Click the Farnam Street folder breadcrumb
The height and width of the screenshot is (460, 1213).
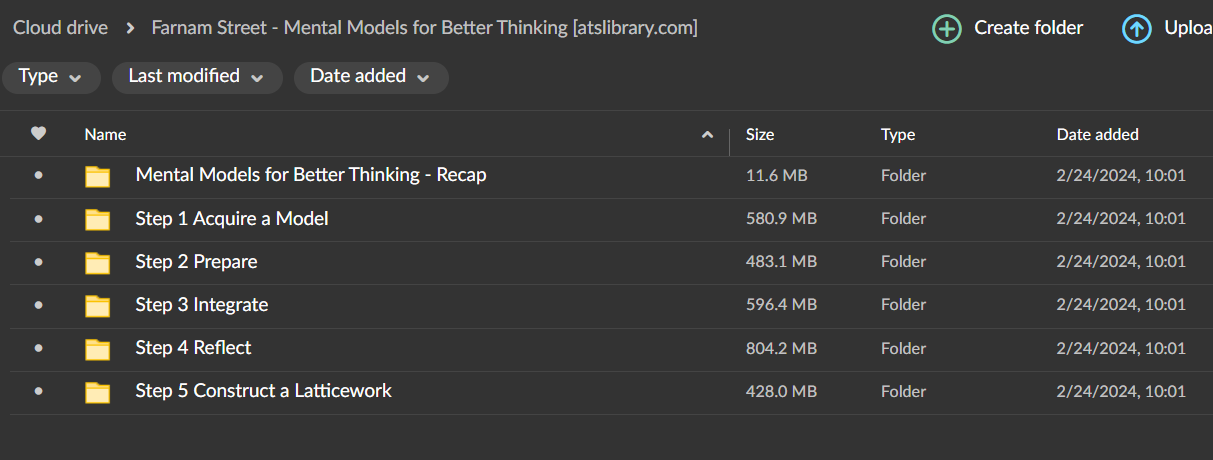tap(425, 28)
